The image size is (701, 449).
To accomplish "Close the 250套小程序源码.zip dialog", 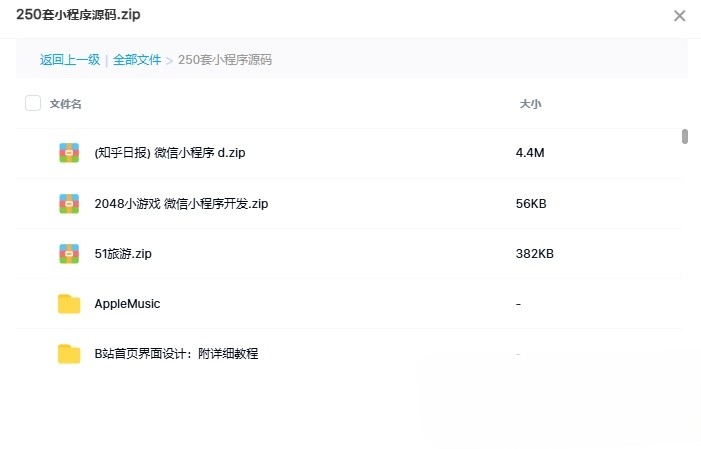I will 680,16.
